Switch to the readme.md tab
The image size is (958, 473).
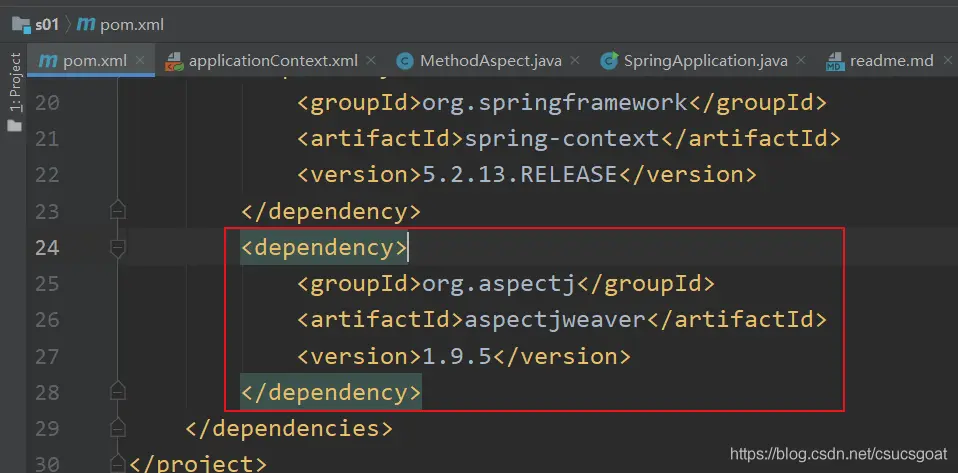tap(891, 60)
